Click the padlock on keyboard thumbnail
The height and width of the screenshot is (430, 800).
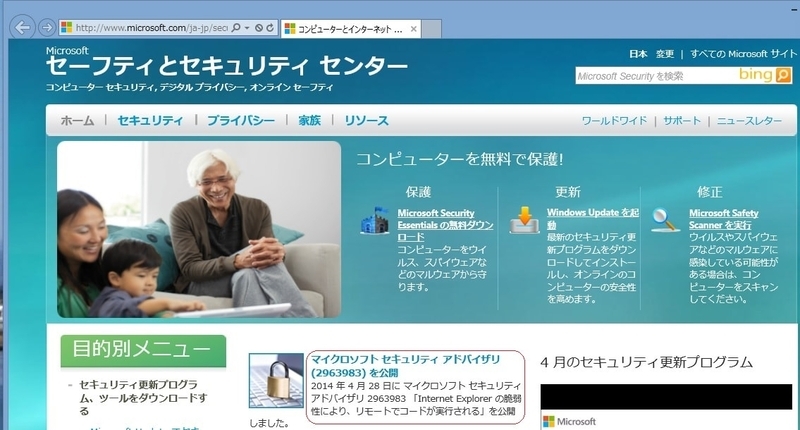[x=276, y=381]
